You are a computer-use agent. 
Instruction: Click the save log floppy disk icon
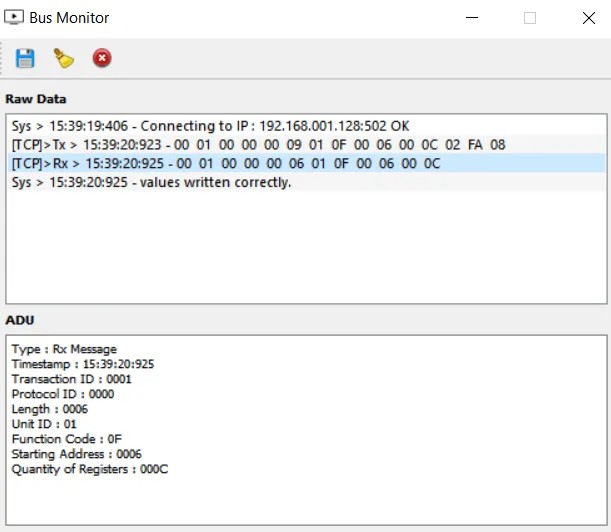click(25, 59)
